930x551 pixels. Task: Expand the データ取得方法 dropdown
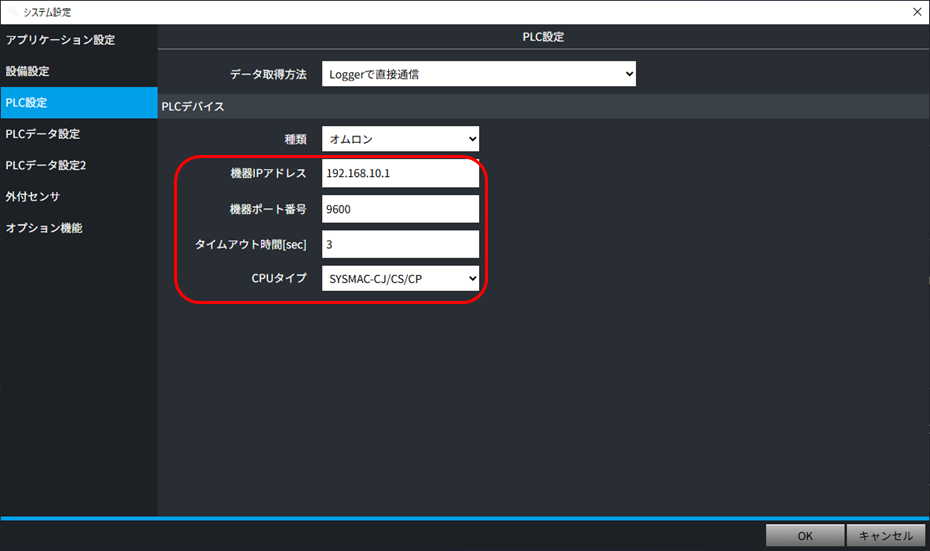(478, 74)
